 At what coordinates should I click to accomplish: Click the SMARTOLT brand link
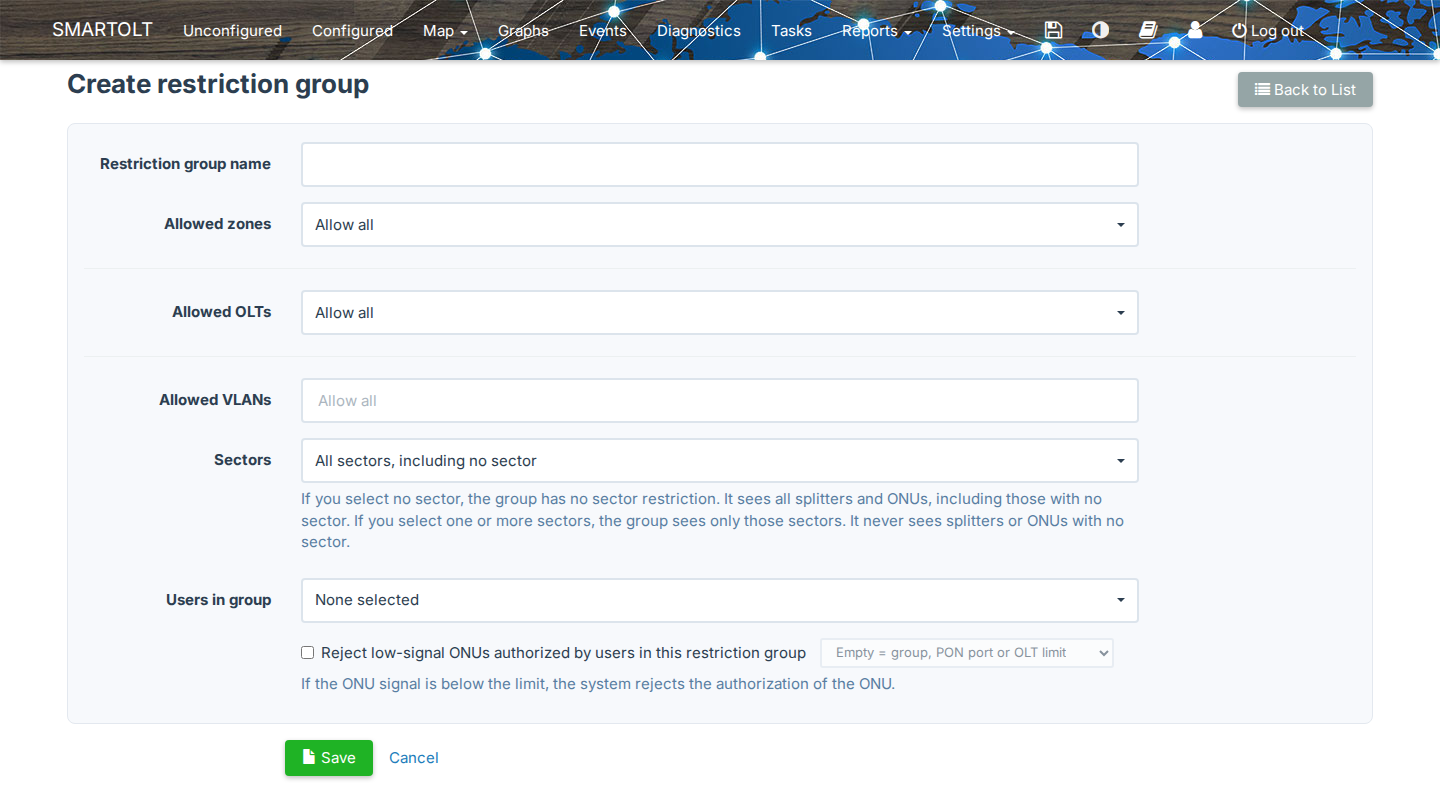click(x=102, y=30)
